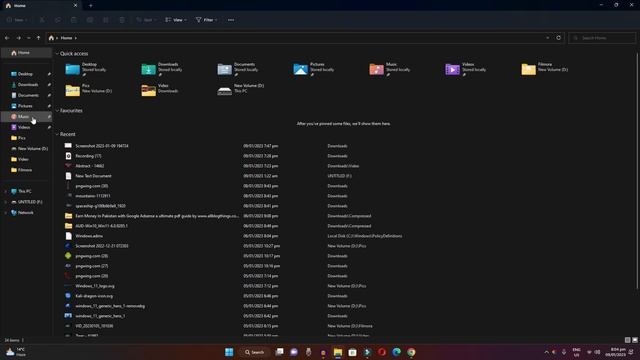
Task: Expand This PC in the navigation pane
Action: tap(5, 191)
